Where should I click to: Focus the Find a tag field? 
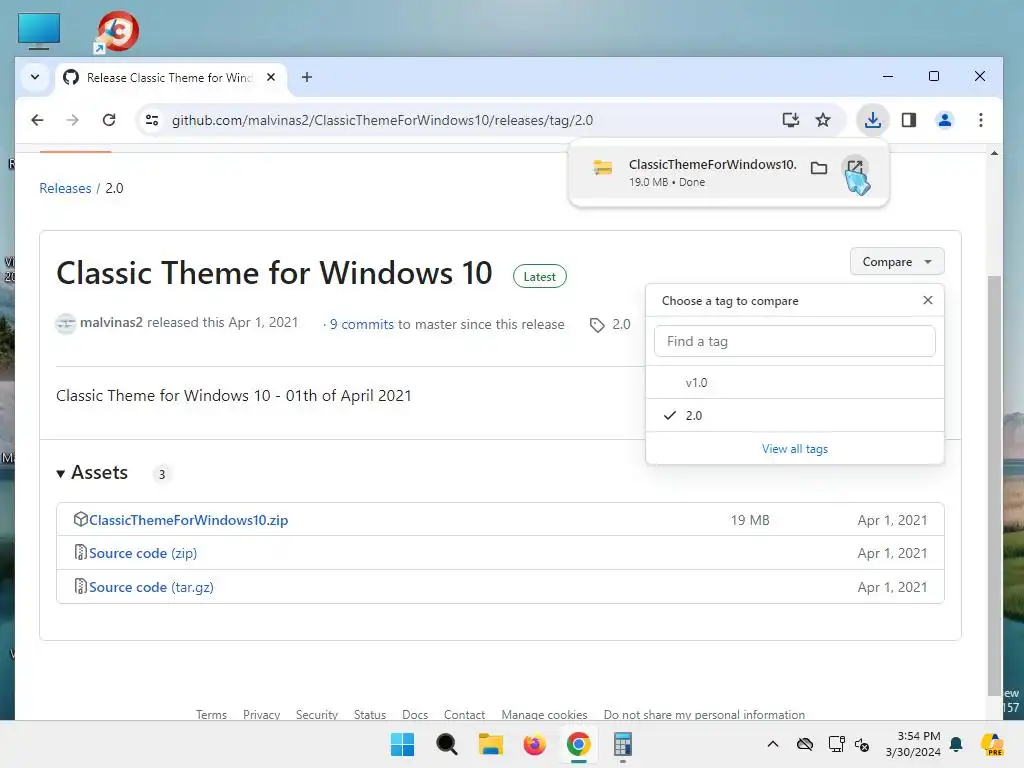[x=794, y=341]
